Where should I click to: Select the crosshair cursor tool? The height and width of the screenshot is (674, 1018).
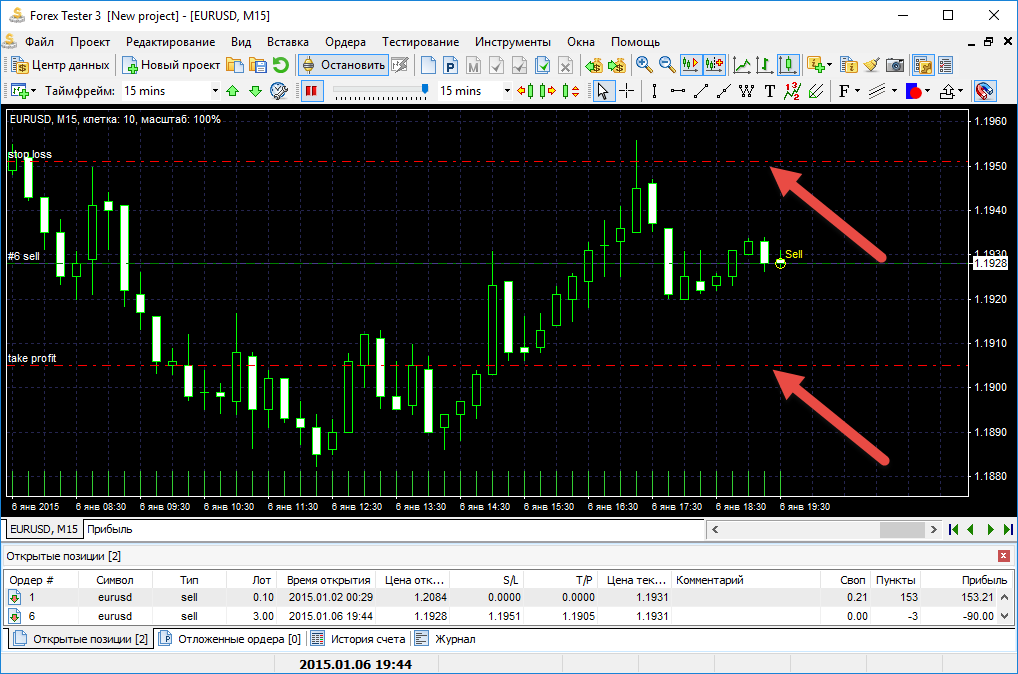pos(627,91)
